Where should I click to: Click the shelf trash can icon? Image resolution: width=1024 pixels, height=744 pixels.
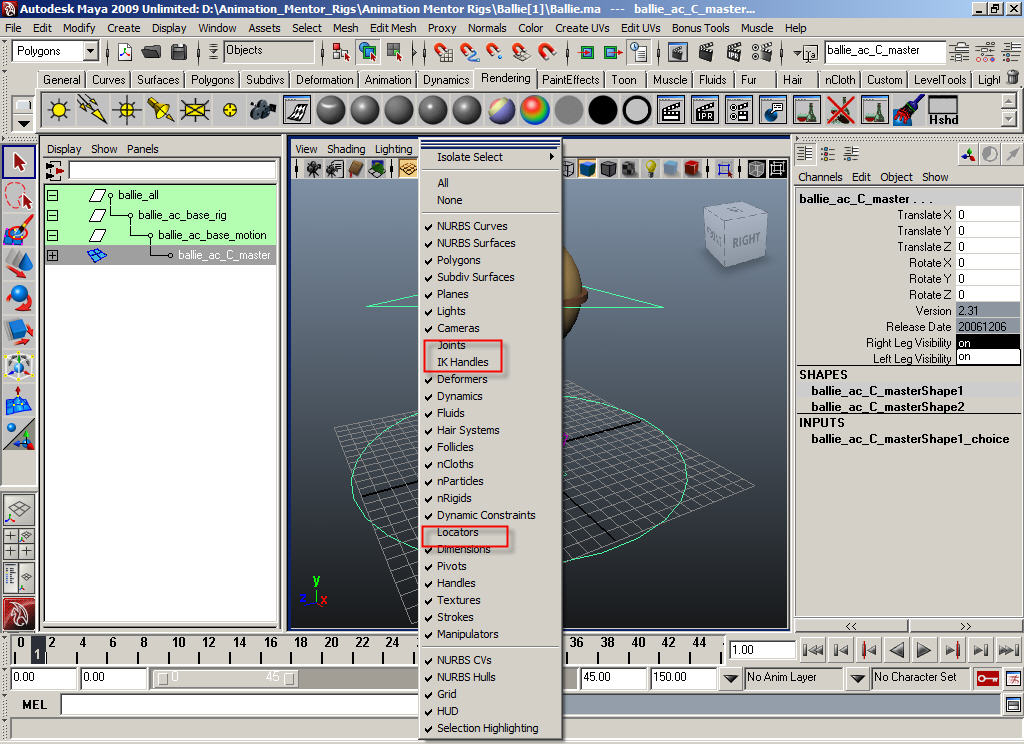coord(1012,78)
